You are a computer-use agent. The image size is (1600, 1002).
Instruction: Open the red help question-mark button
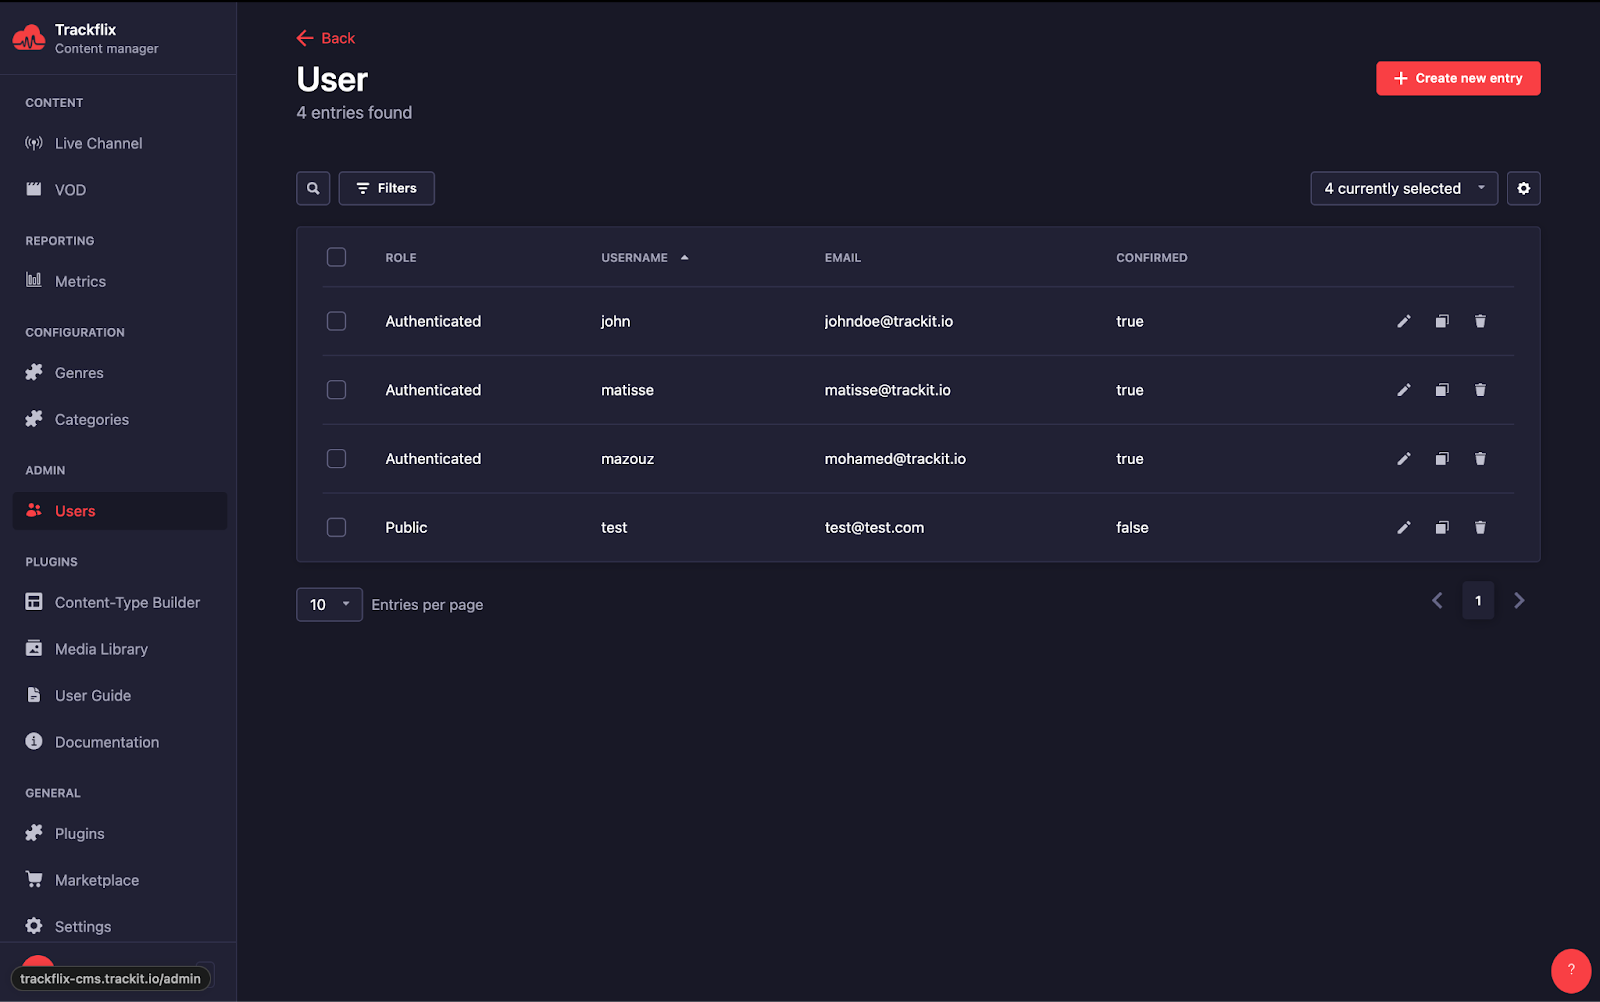point(1570,970)
